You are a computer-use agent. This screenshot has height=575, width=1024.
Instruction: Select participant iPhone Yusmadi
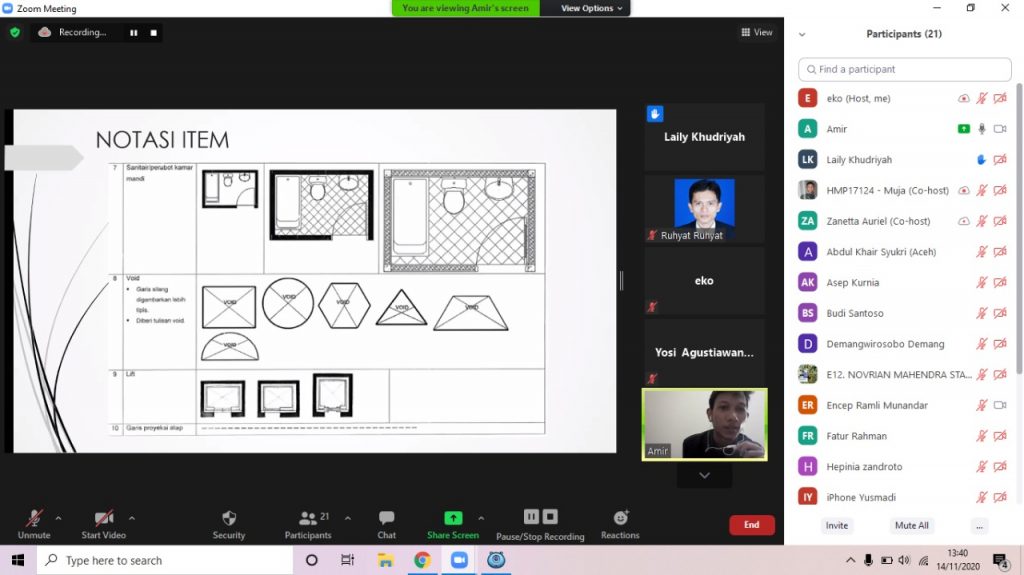904,497
